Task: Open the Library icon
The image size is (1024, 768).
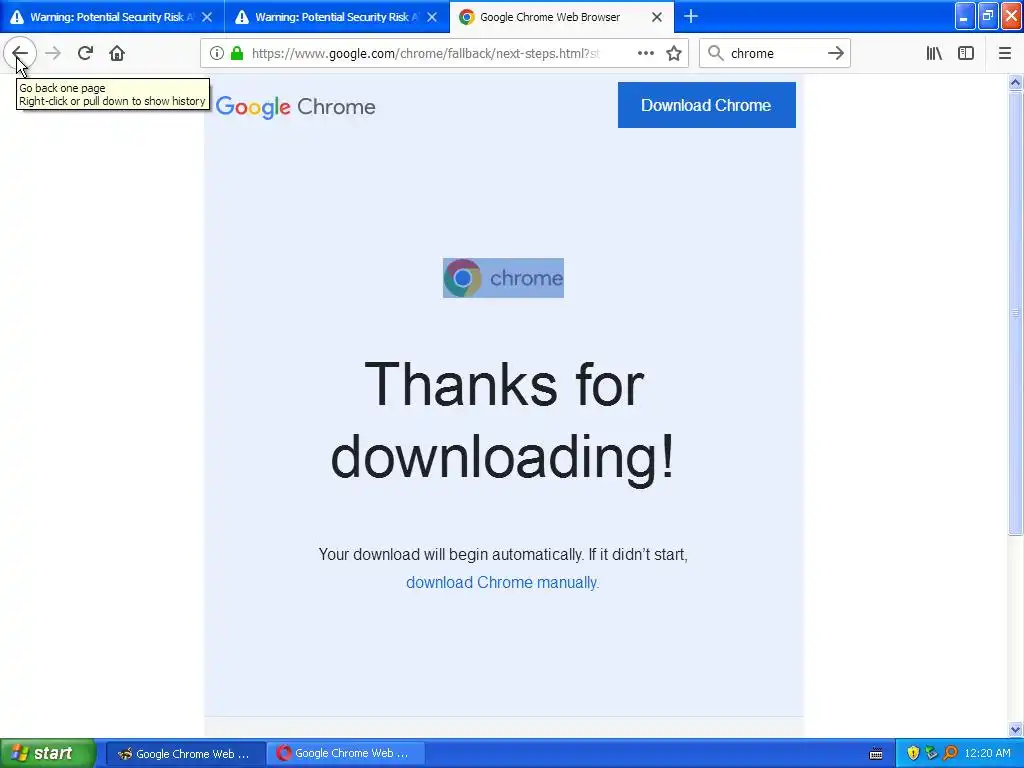Action: [x=934, y=54]
